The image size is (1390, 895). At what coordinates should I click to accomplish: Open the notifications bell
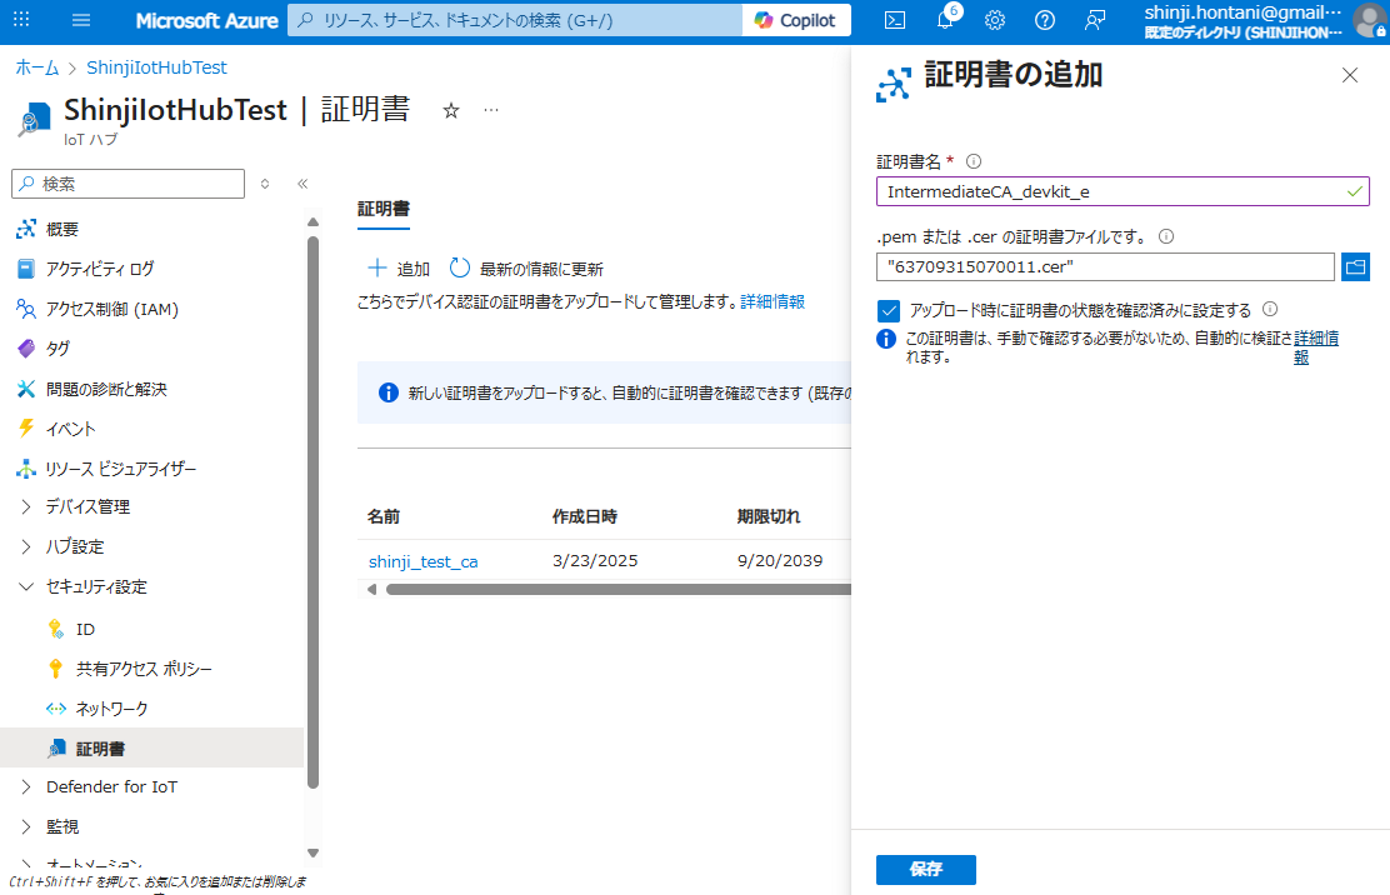945,20
